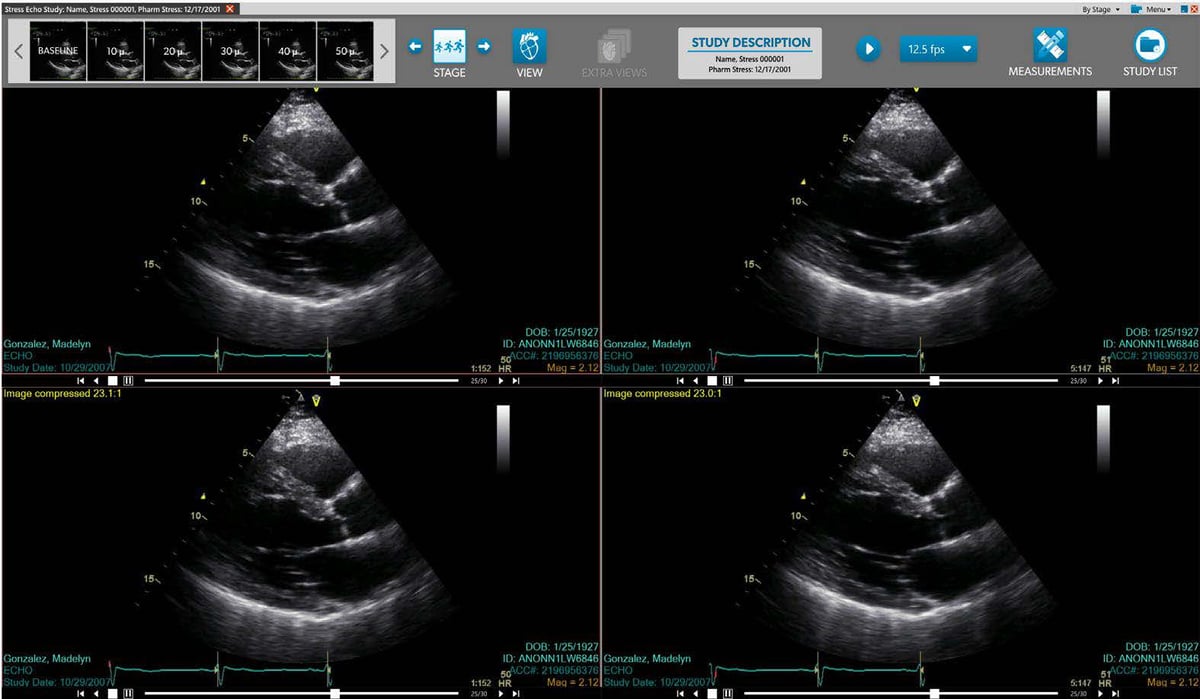Open the Menu dropdown at top right

(x=1157, y=9)
